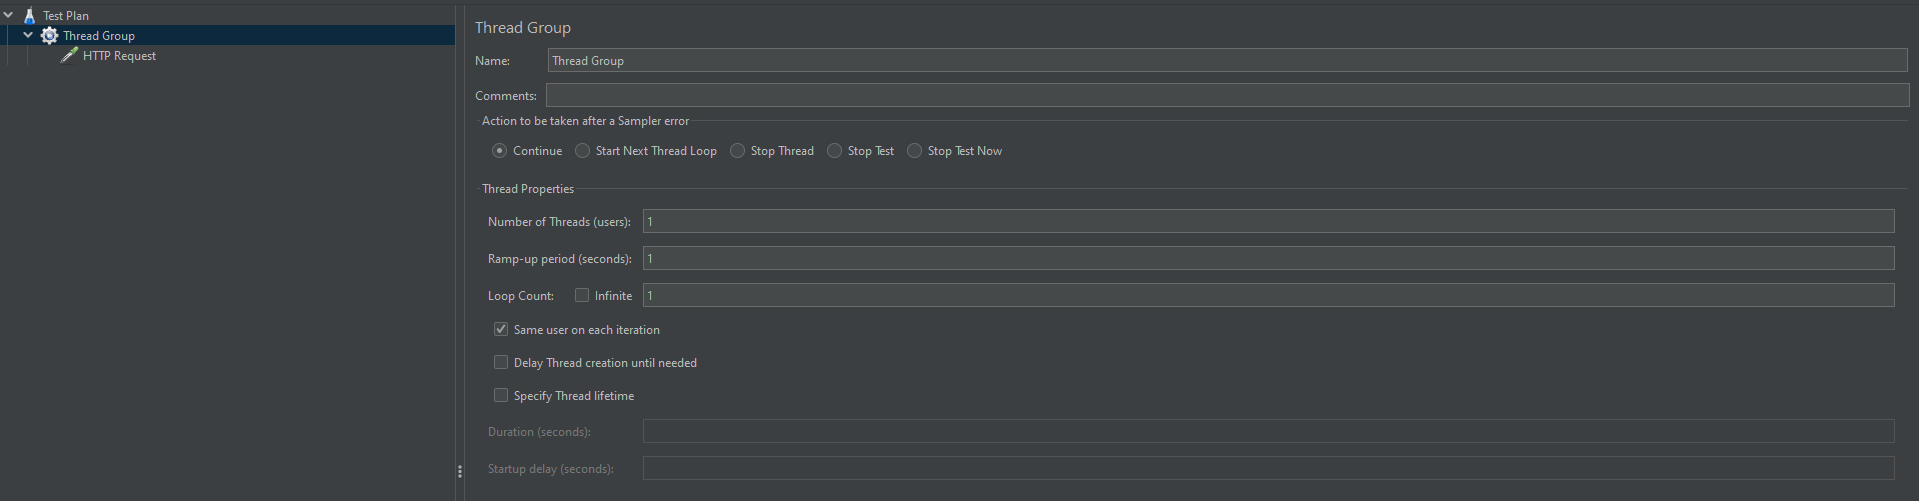The width and height of the screenshot is (1919, 501).
Task: Click the Name text field
Action: 1227,61
